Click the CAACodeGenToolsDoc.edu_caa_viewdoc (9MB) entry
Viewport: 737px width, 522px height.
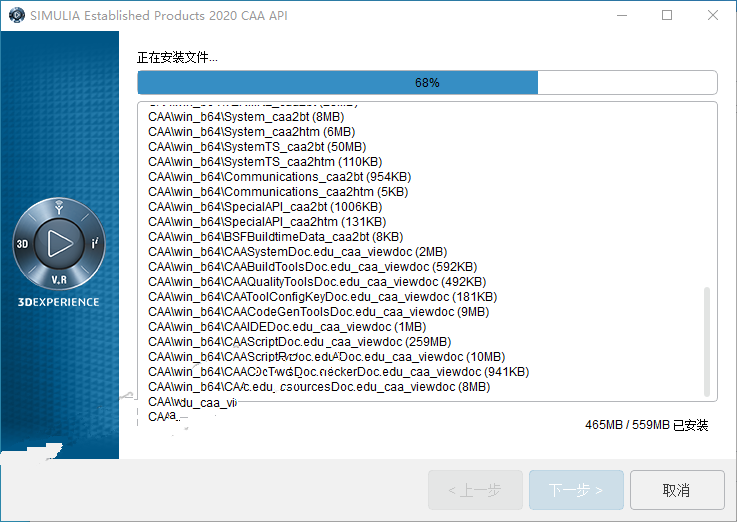point(319,312)
